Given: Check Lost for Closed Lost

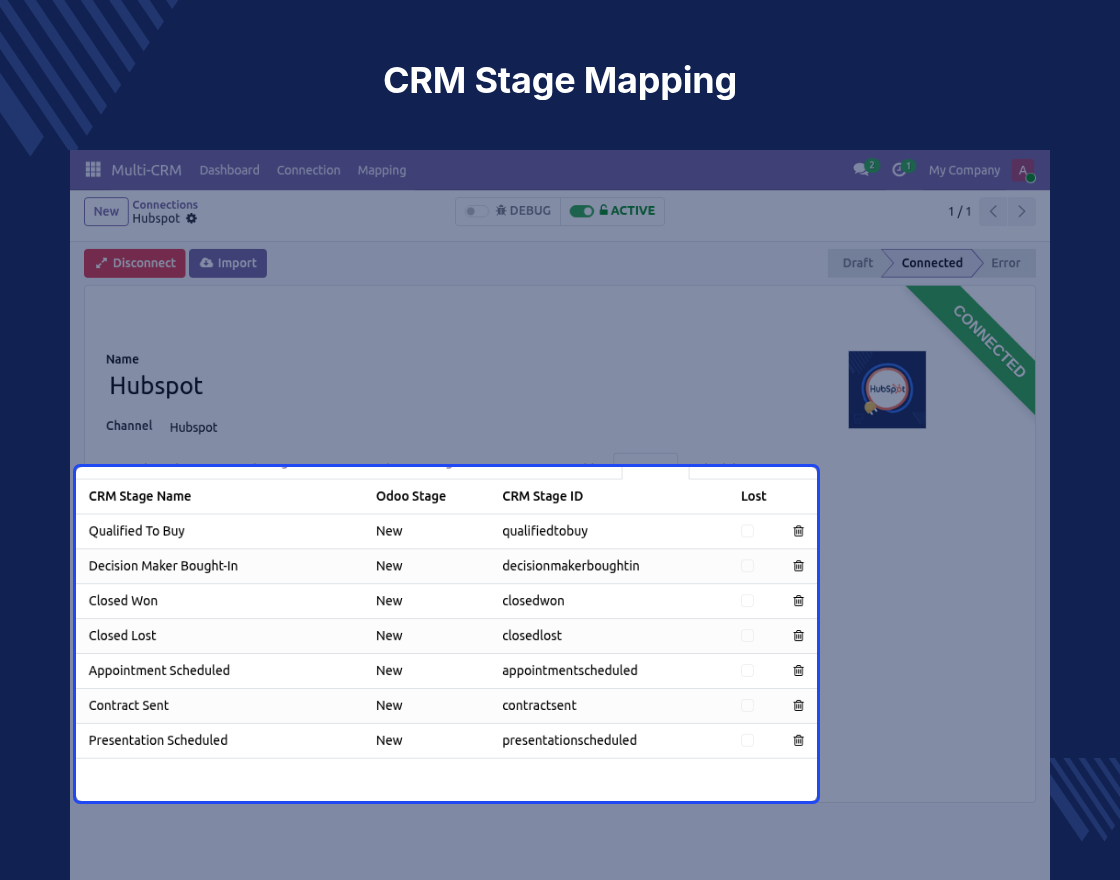Looking at the screenshot, I should click(747, 636).
